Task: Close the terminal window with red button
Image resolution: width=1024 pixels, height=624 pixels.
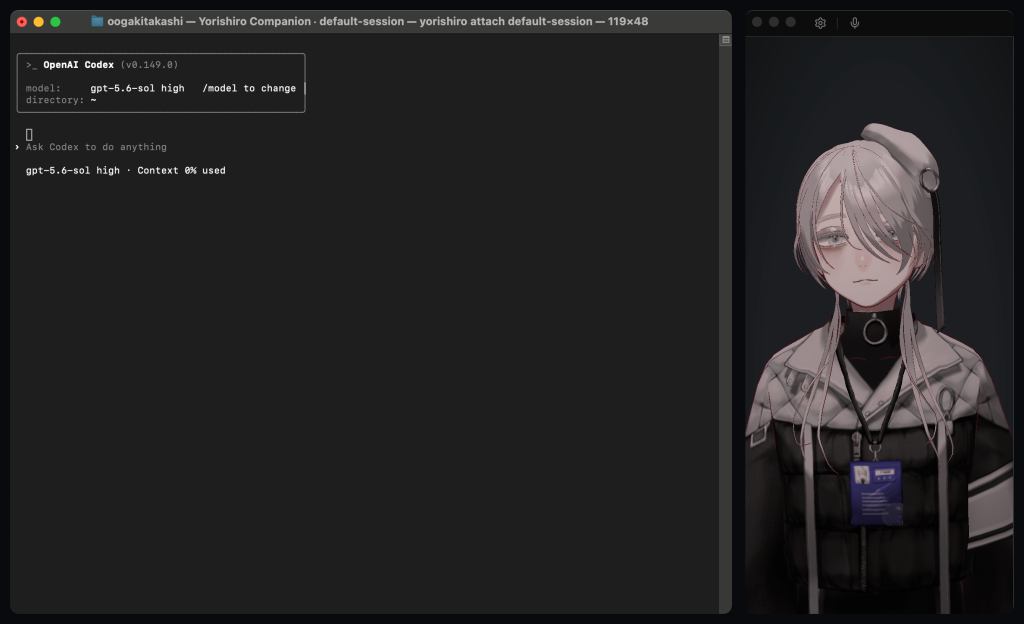Action: pyautogui.click(x=22, y=22)
